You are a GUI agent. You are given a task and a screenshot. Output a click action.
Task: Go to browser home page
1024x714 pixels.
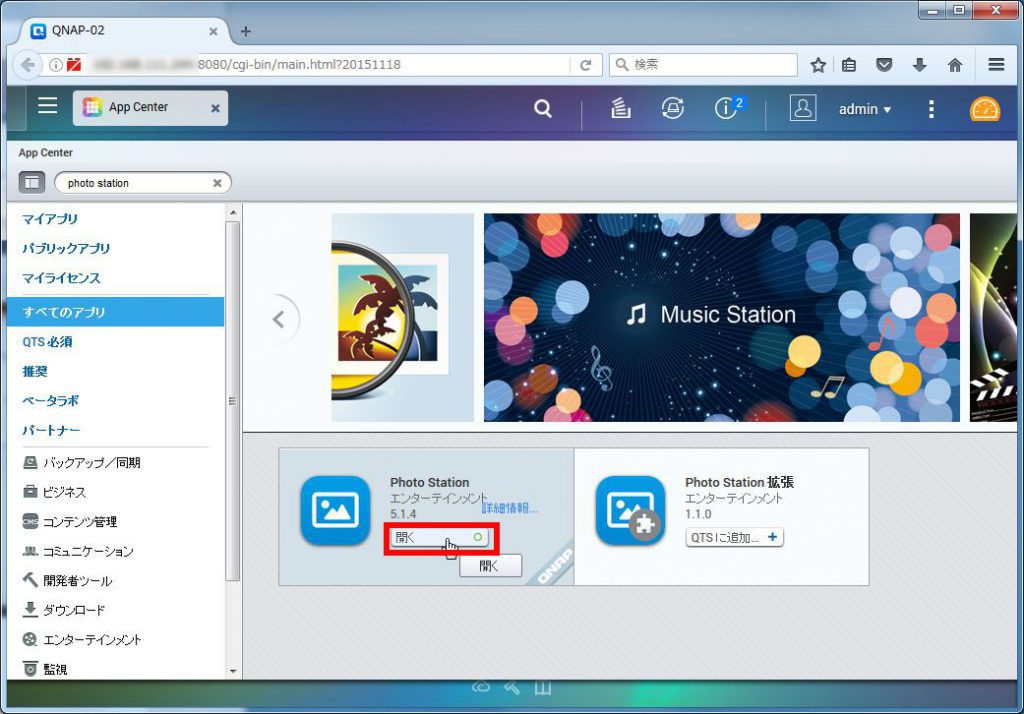955,65
